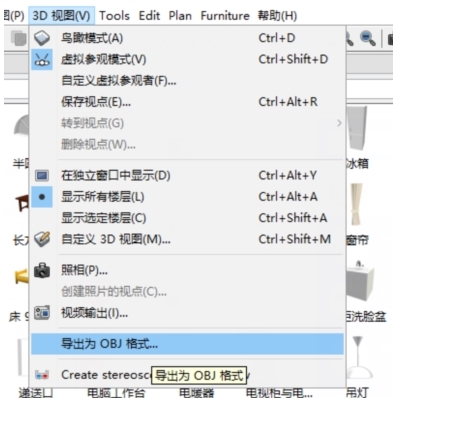Click the 电暖器 furniture label
The width and height of the screenshot is (465, 421).
[196, 393]
